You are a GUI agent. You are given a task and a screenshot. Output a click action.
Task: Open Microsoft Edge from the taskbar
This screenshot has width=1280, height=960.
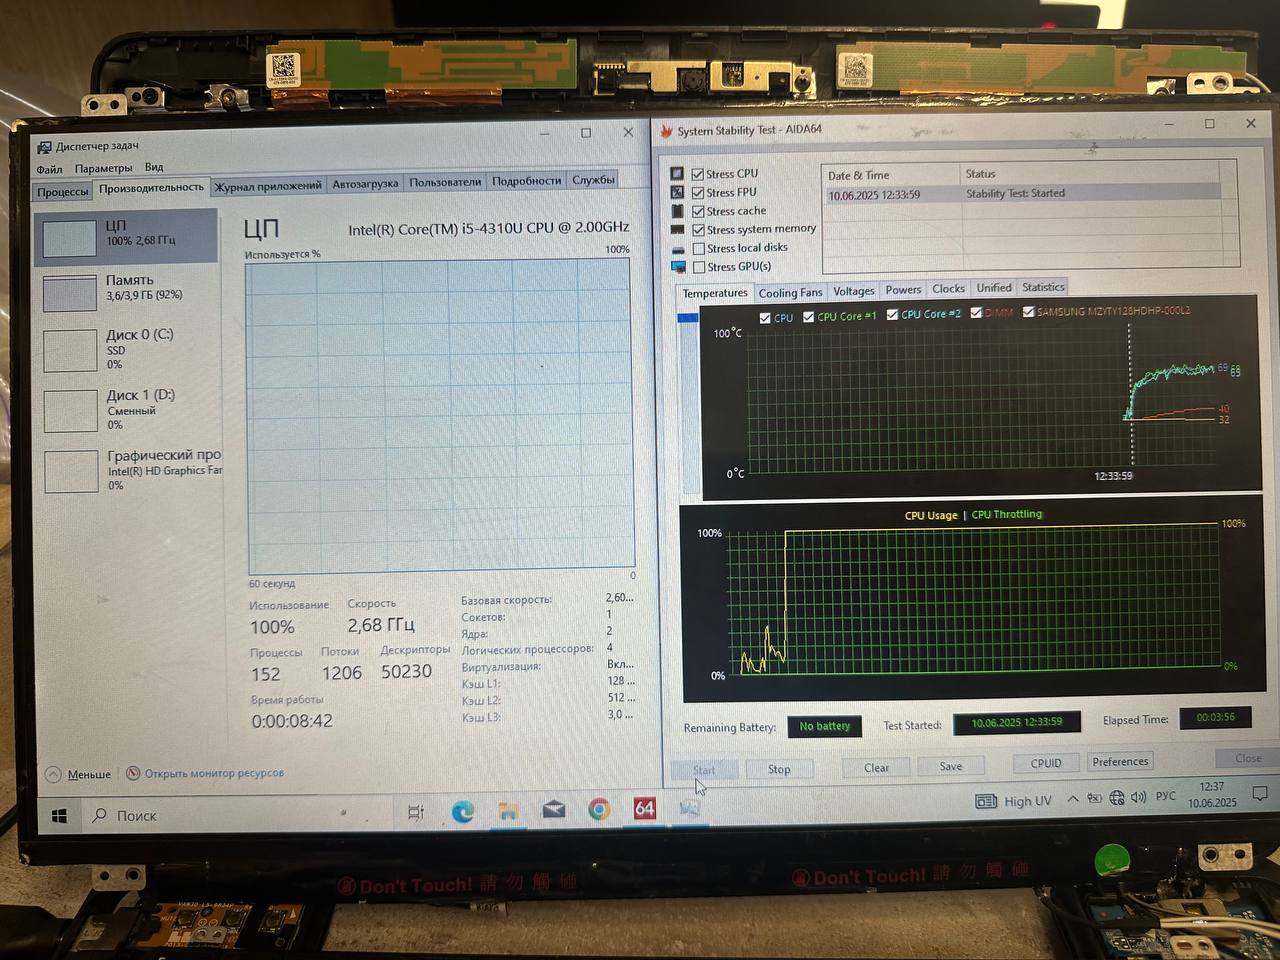coord(462,812)
